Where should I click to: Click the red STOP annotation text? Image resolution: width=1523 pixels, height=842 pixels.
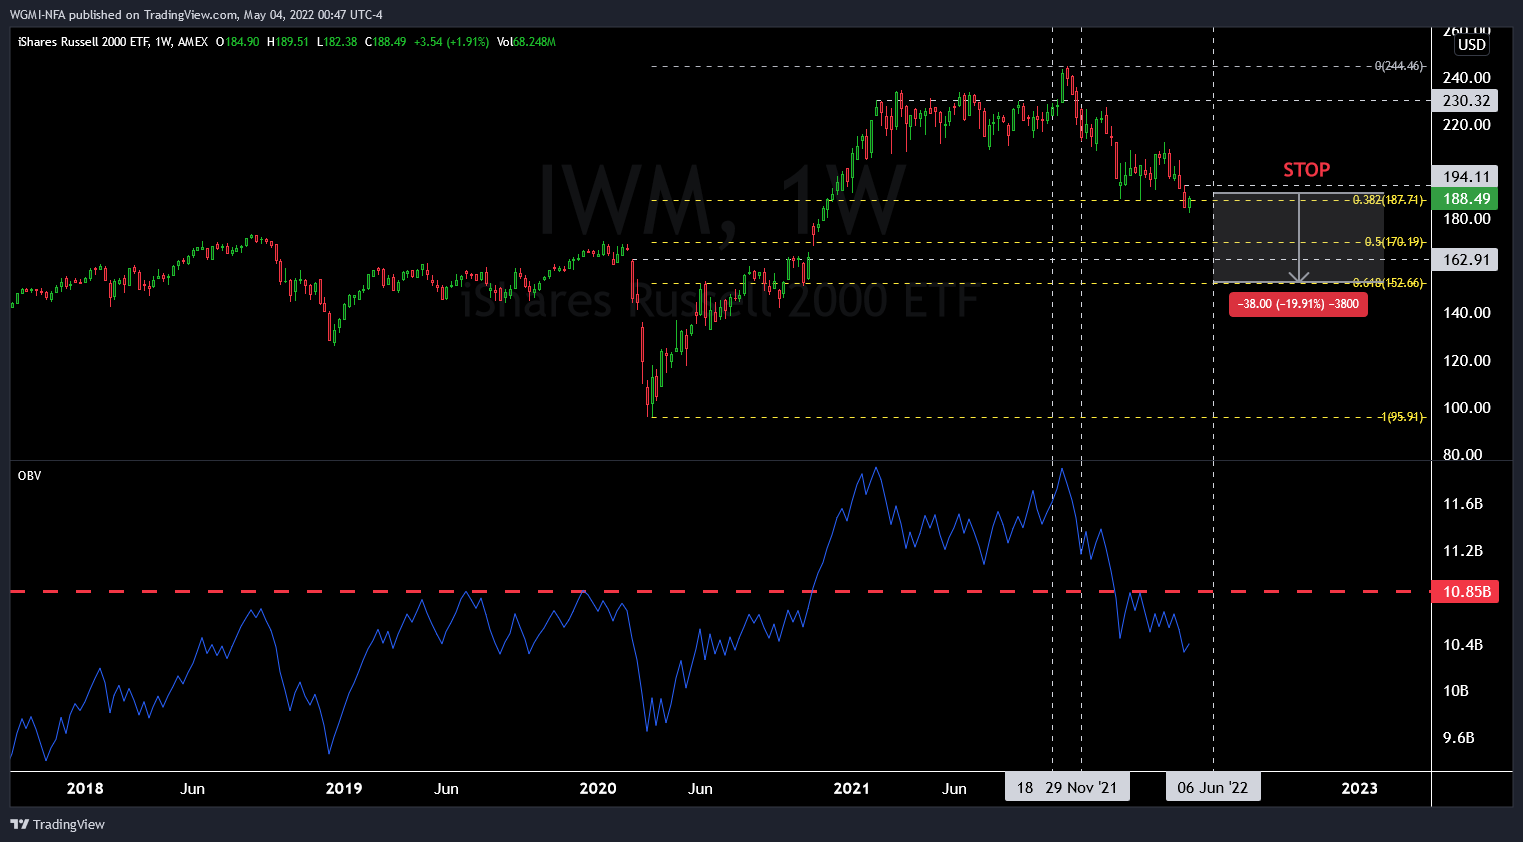click(1307, 170)
